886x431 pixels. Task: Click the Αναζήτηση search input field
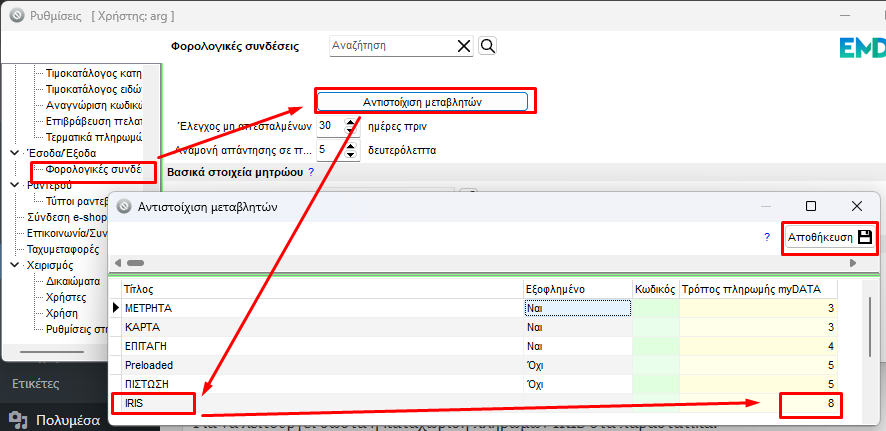click(x=390, y=46)
